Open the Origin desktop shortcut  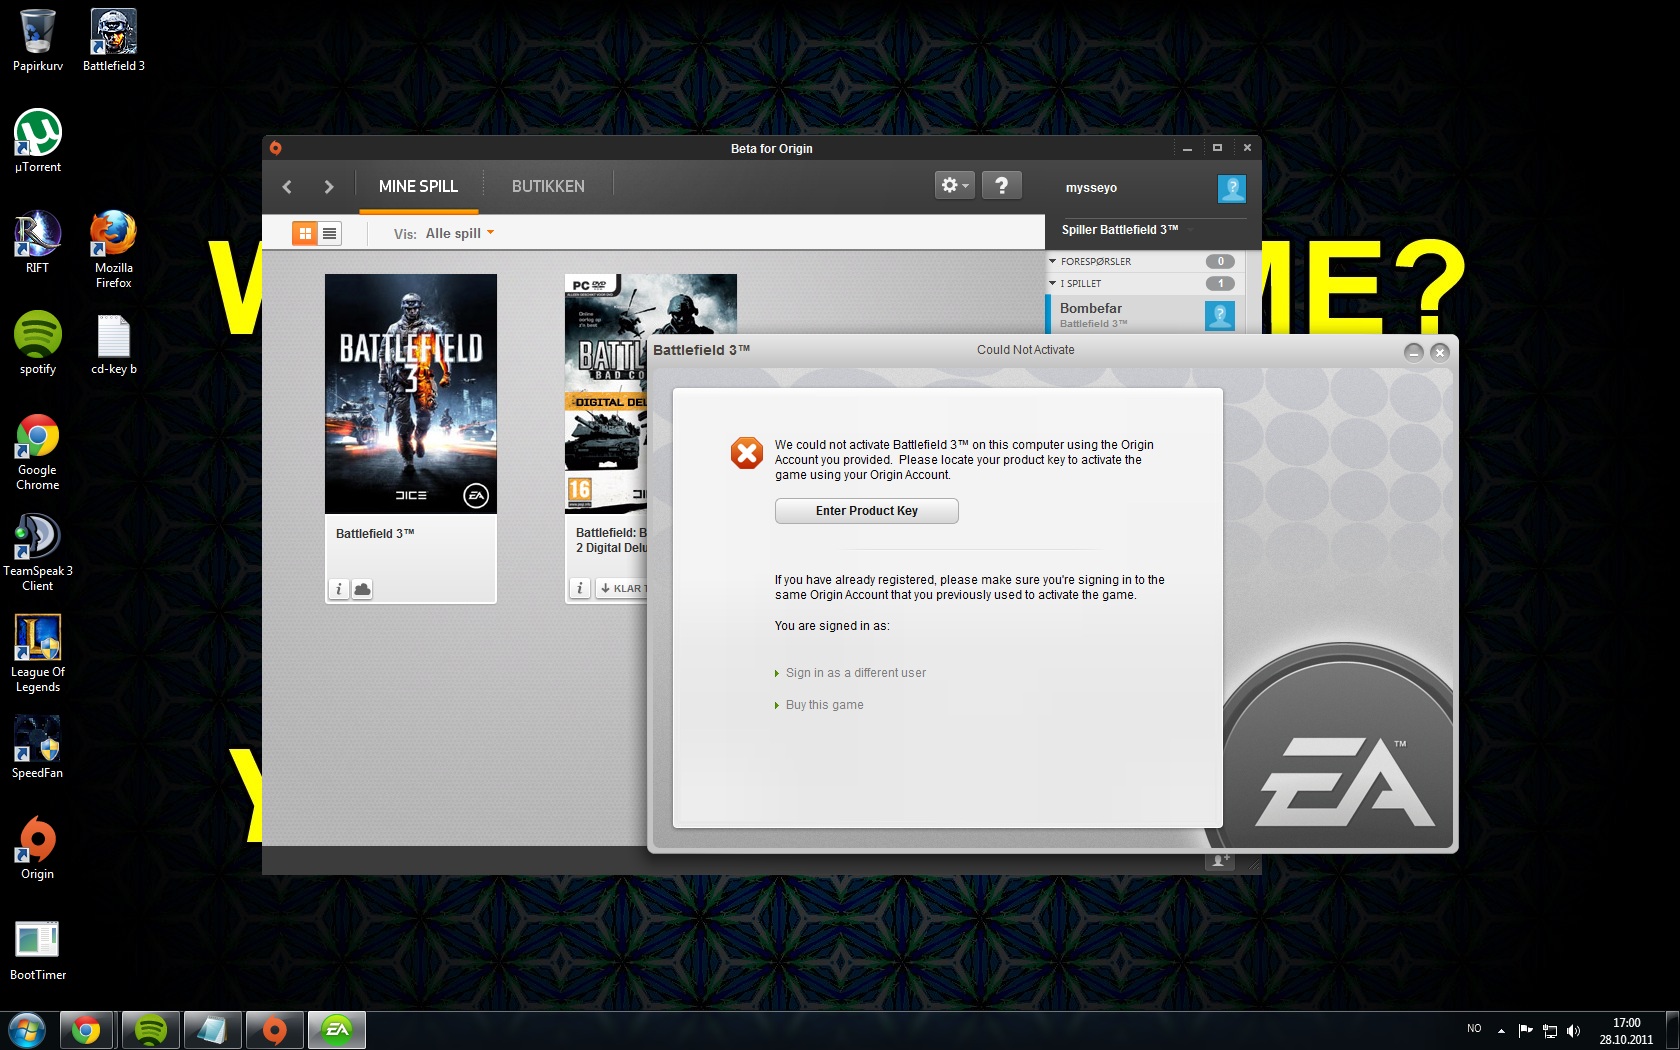(37, 848)
